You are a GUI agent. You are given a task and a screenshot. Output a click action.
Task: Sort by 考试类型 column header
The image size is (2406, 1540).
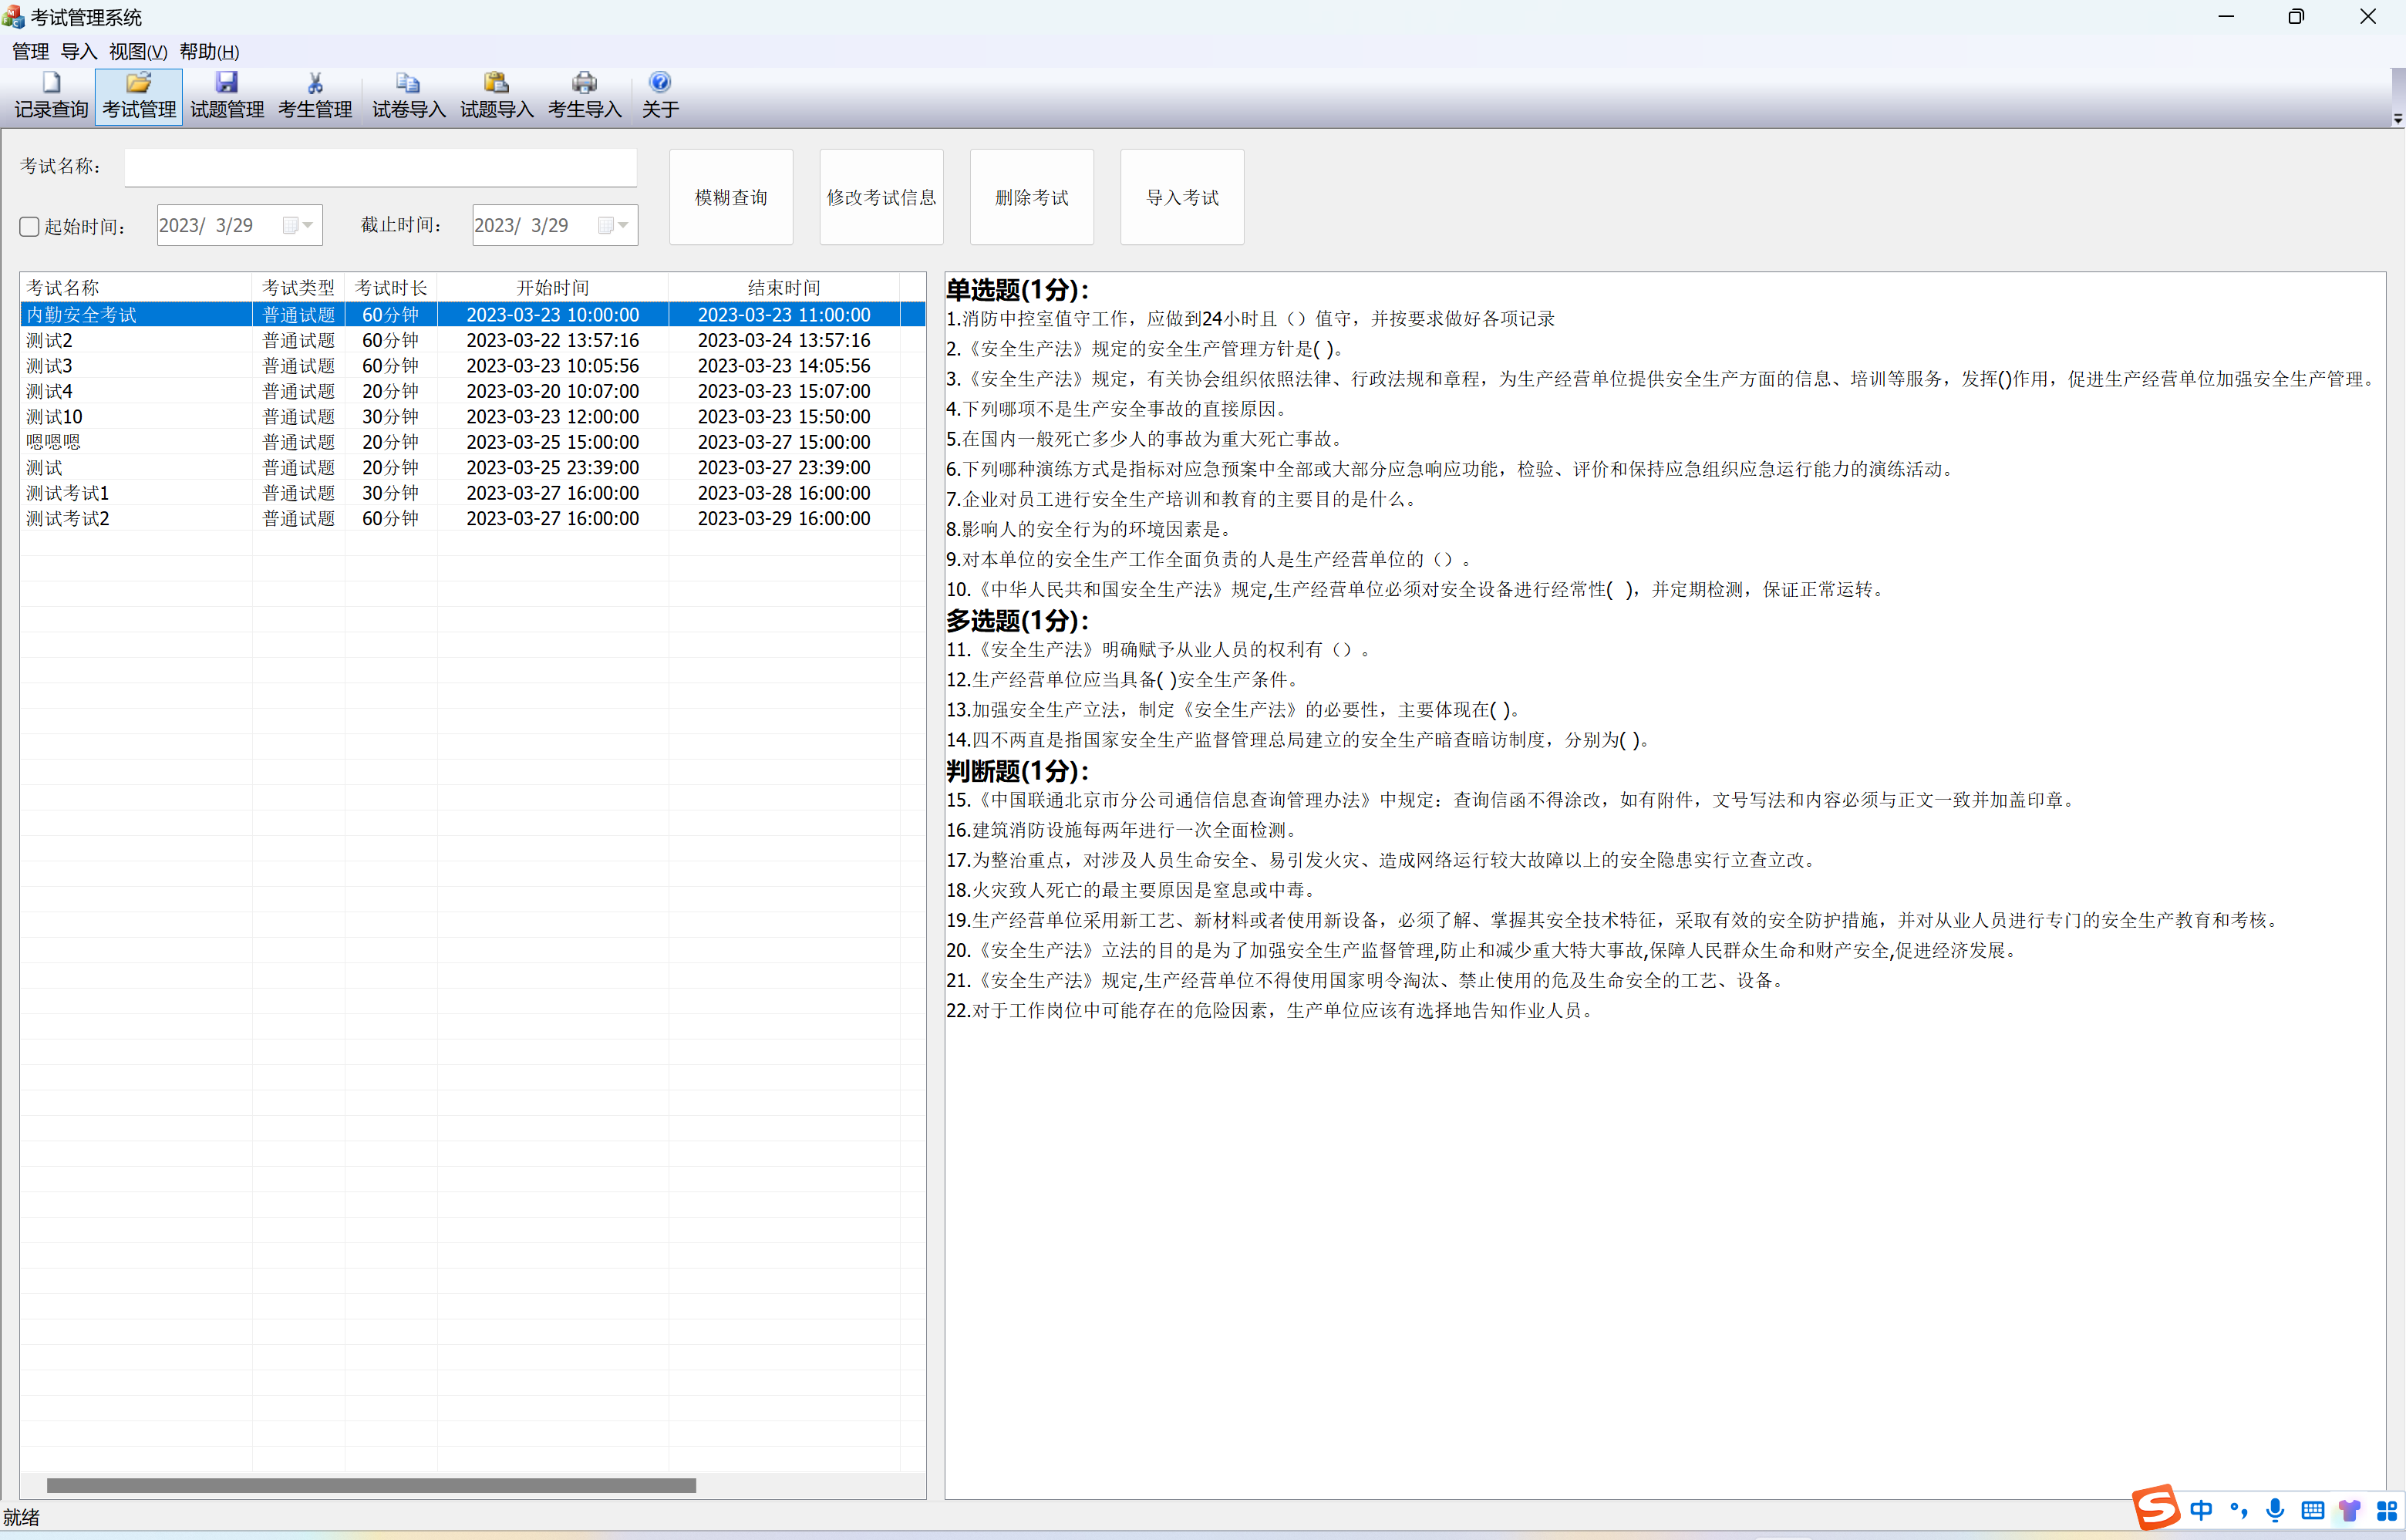tap(298, 288)
